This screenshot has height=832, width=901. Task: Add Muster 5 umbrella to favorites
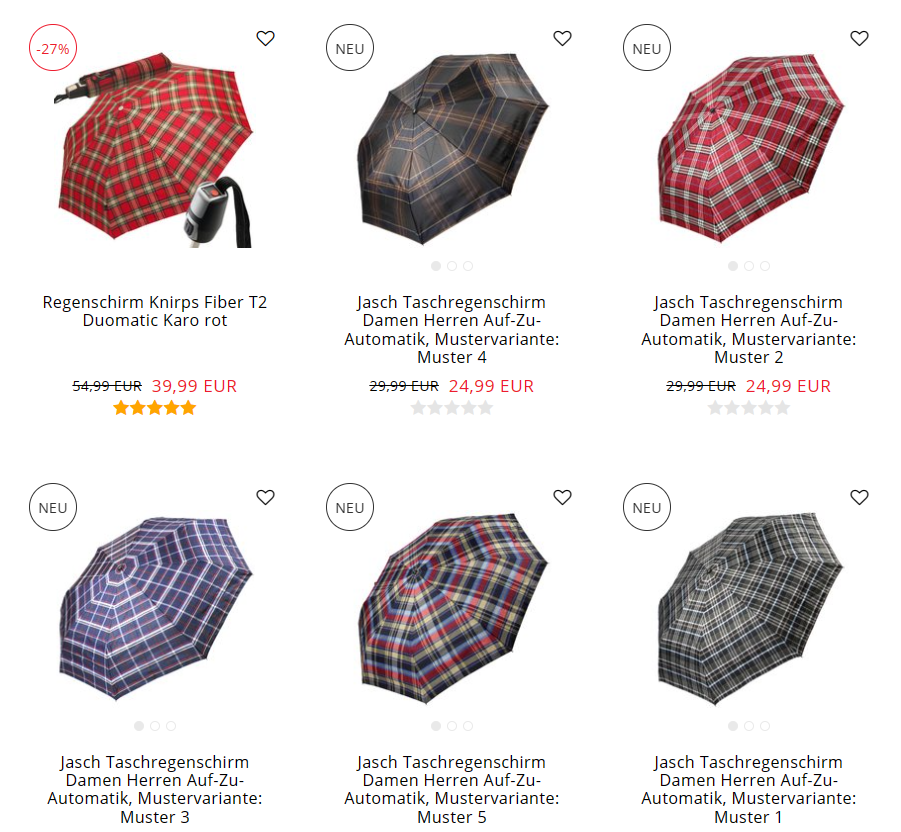(x=563, y=497)
